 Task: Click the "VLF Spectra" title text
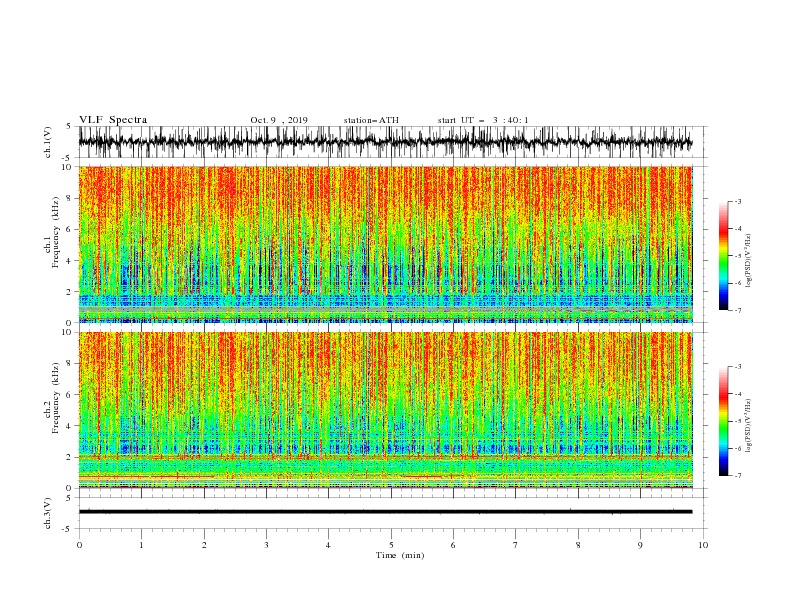pos(113,120)
